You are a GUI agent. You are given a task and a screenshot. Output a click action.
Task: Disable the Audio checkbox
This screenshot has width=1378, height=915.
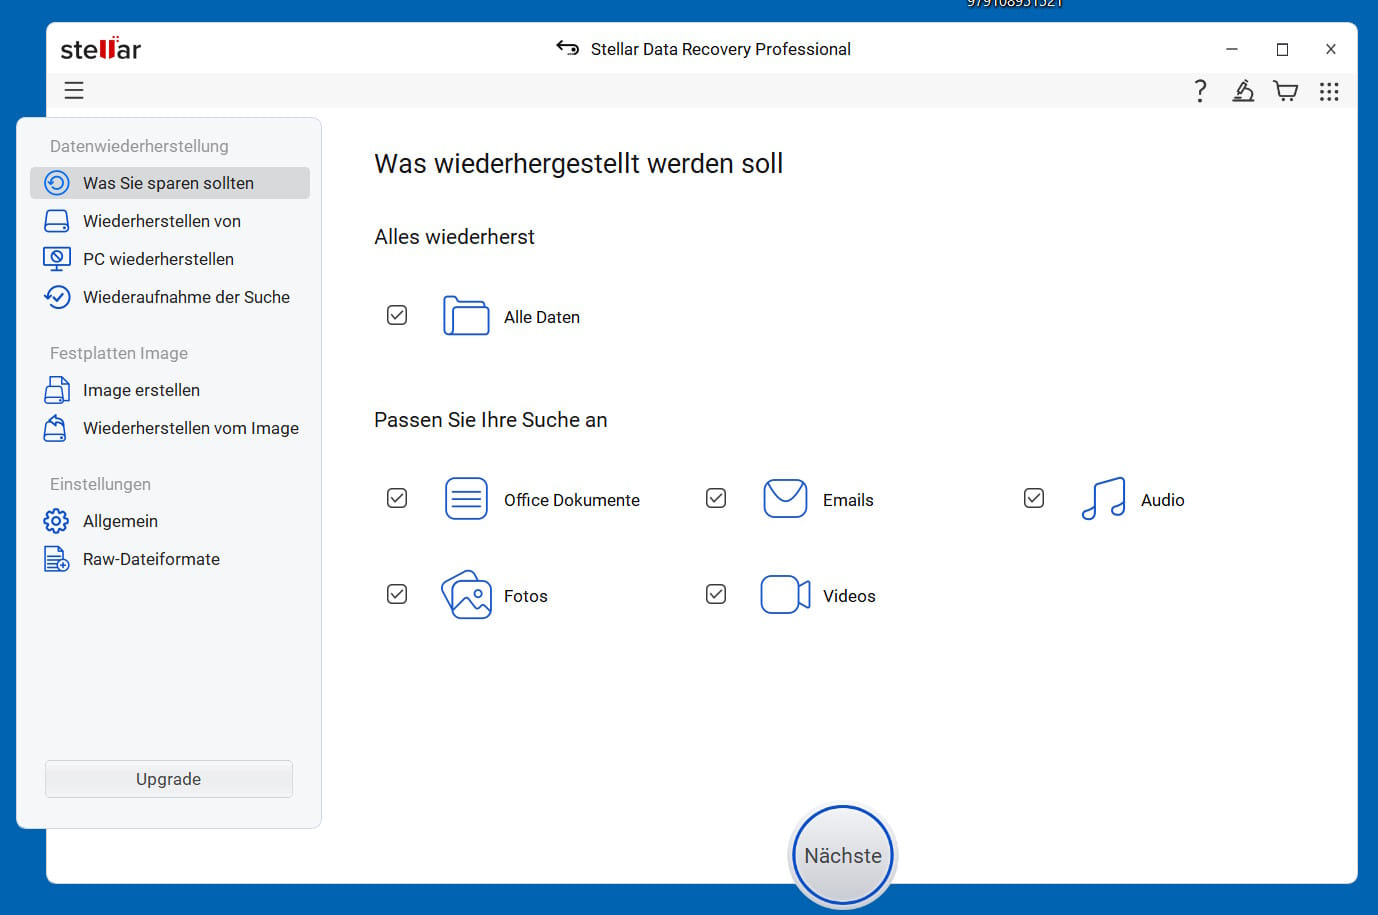[x=1034, y=498]
